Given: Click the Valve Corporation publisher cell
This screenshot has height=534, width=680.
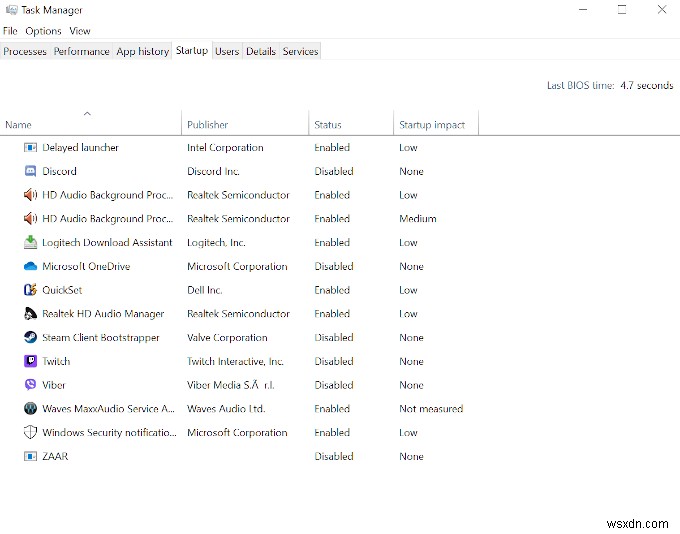Looking at the screenshot, I should pyautogui.click(x=227, y=337).
